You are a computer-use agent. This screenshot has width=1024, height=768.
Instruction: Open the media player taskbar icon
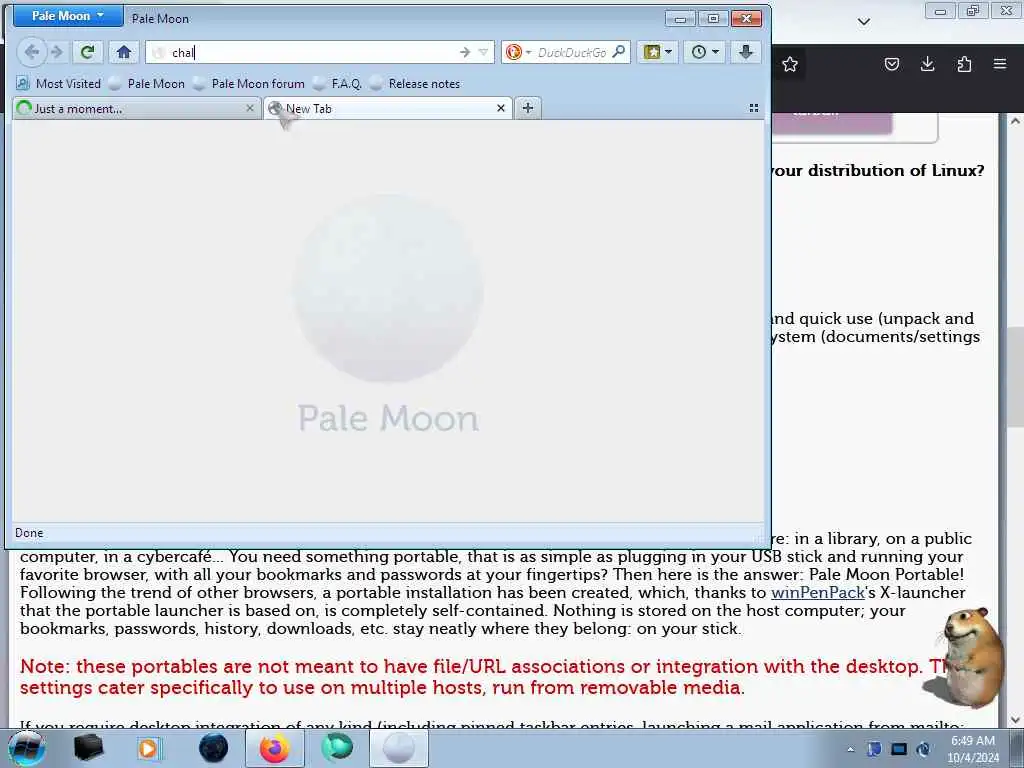pyautogui.click(x=148, y=748)
